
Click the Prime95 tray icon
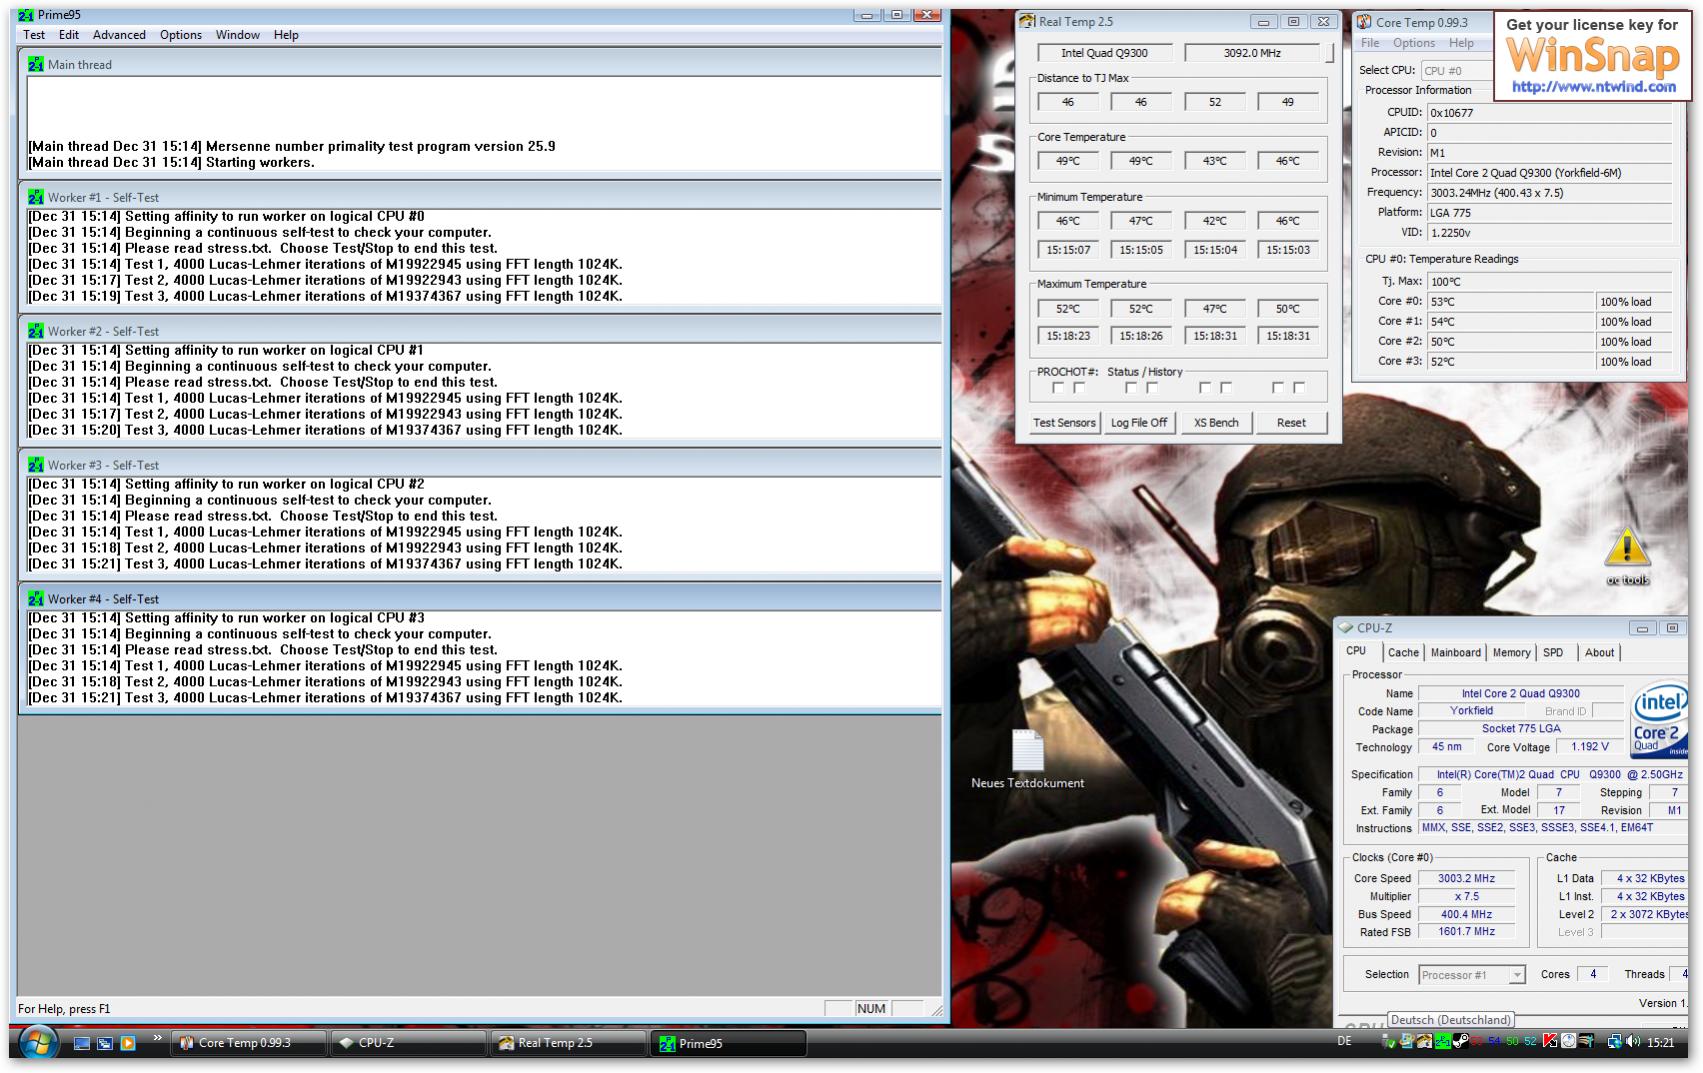click(x=1442, y=1041)
